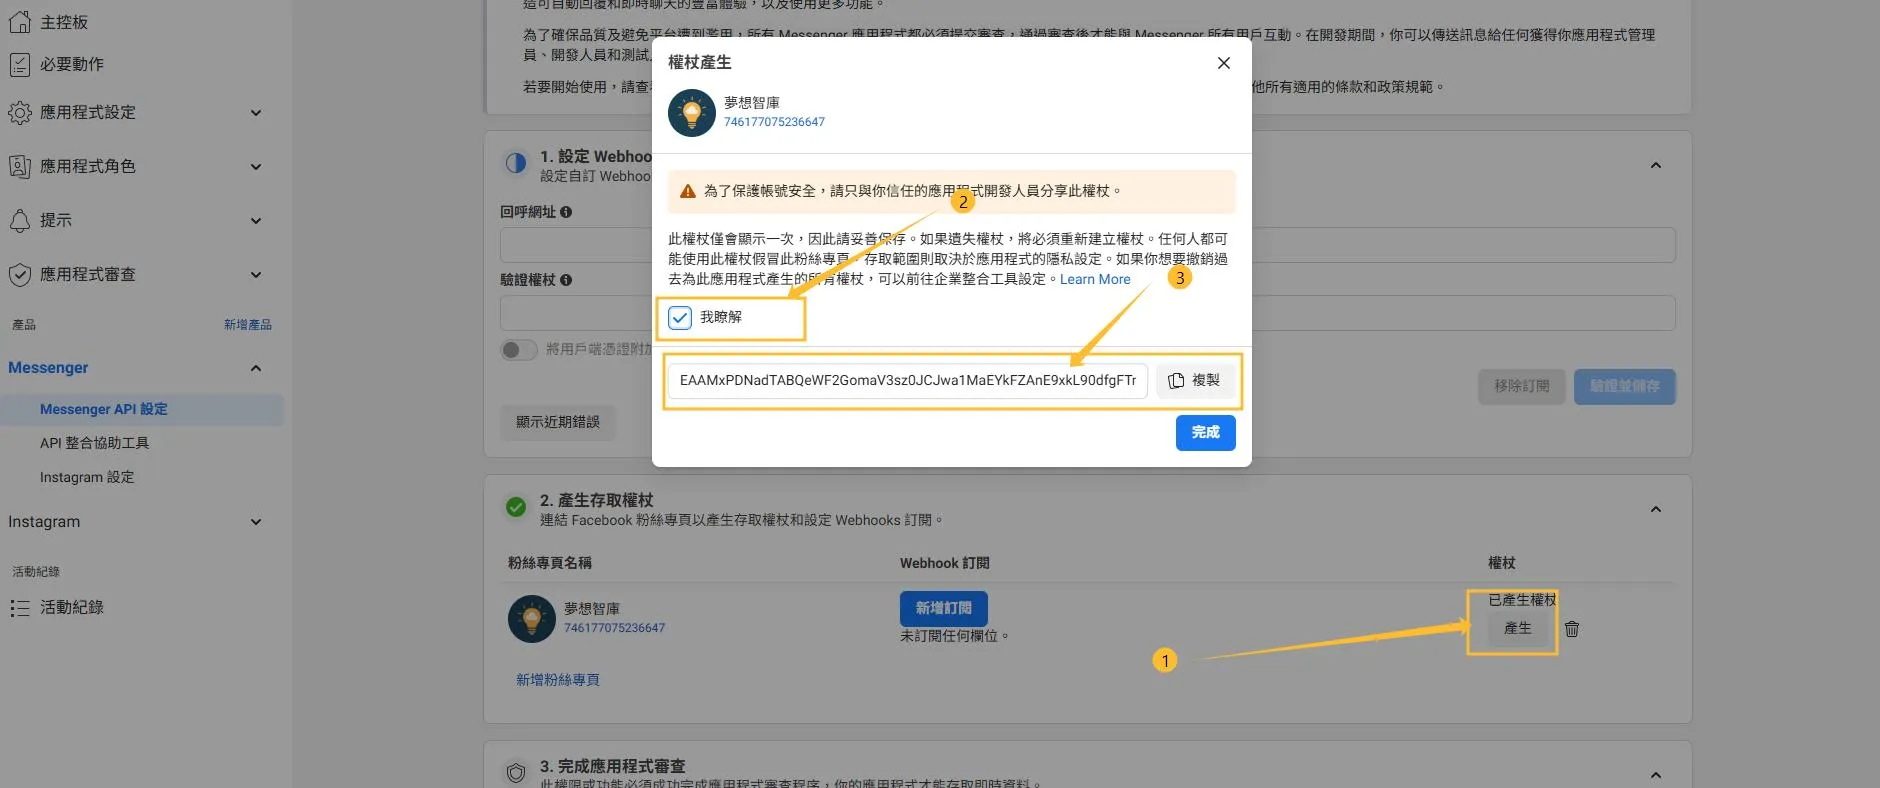Click the info icon next to 回呼網址

tap(566, 212)
